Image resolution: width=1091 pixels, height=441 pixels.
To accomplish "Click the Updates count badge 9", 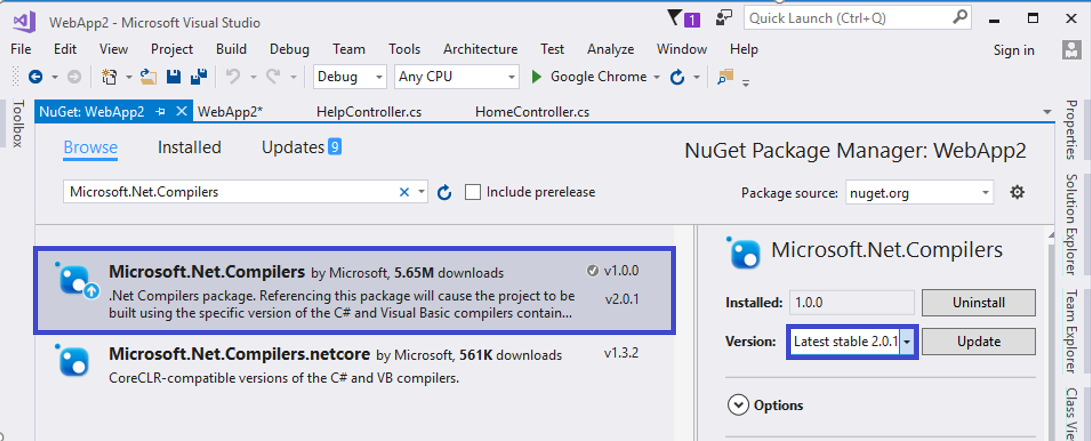I will (x=335, y=147).
